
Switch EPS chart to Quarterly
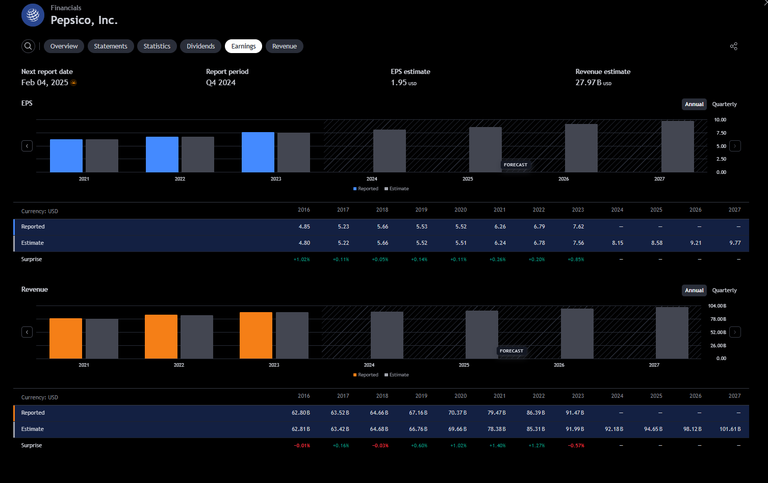tap(724, 104)
